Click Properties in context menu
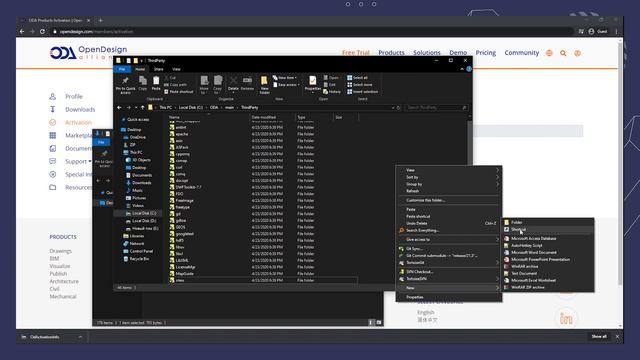640x360 pixels. [449, 297]
